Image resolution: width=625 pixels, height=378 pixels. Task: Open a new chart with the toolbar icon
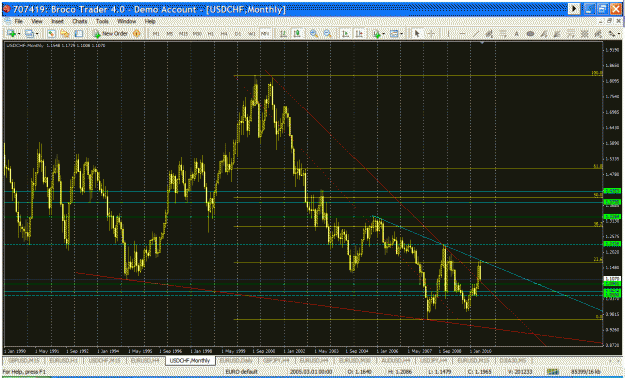pos(11,34)
